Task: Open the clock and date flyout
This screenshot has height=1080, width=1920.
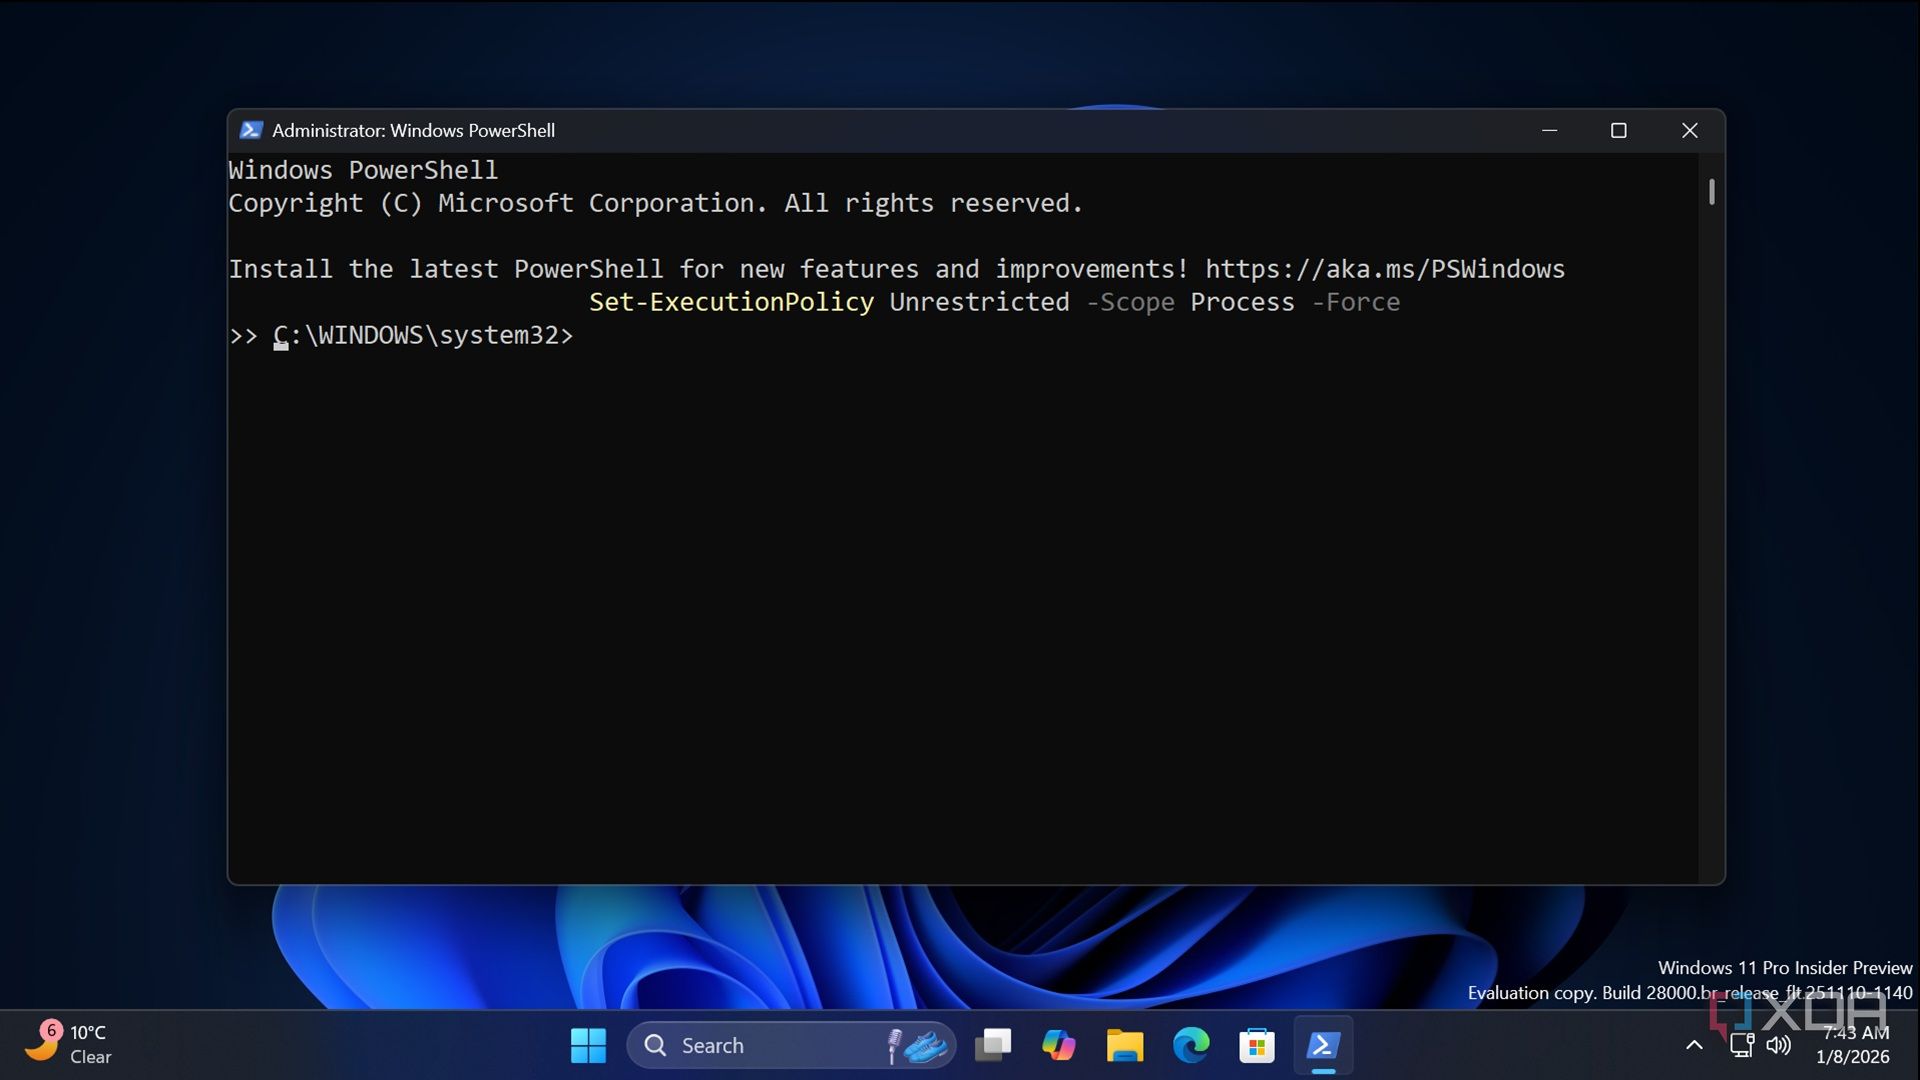Action: (1853, 1045)
